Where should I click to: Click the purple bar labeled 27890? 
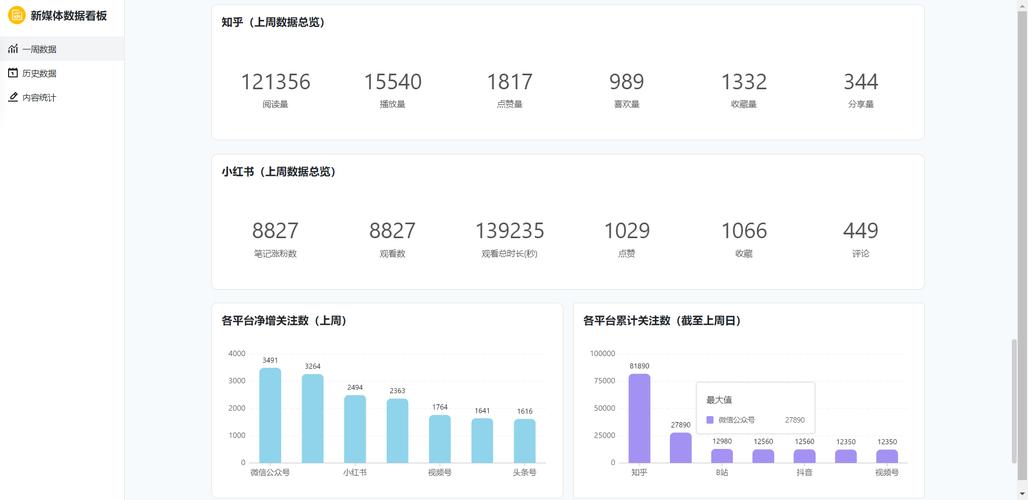(681, 448)
